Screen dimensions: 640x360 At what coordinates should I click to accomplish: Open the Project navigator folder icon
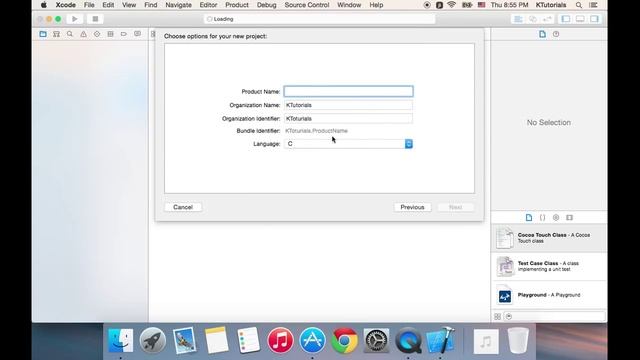point(43,34)
